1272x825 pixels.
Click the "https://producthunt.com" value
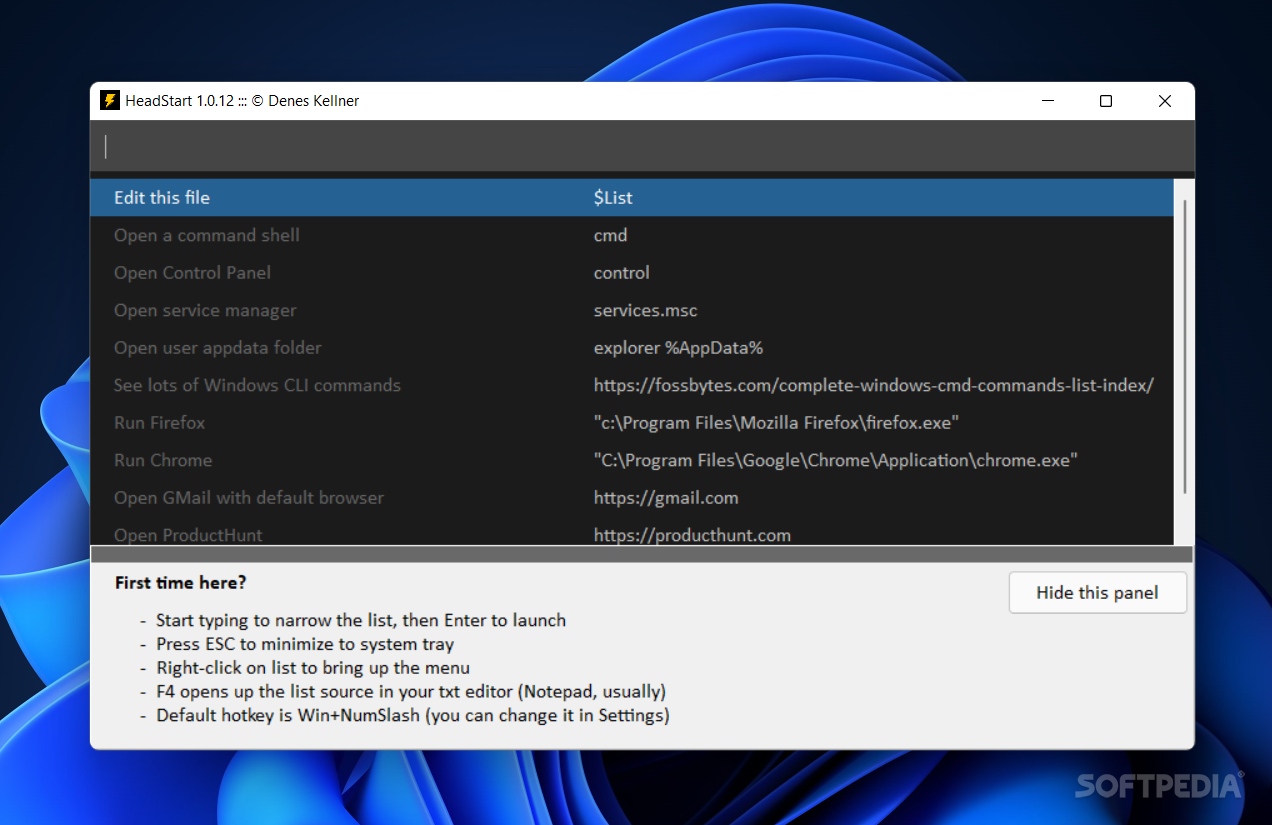click(692, 535)
